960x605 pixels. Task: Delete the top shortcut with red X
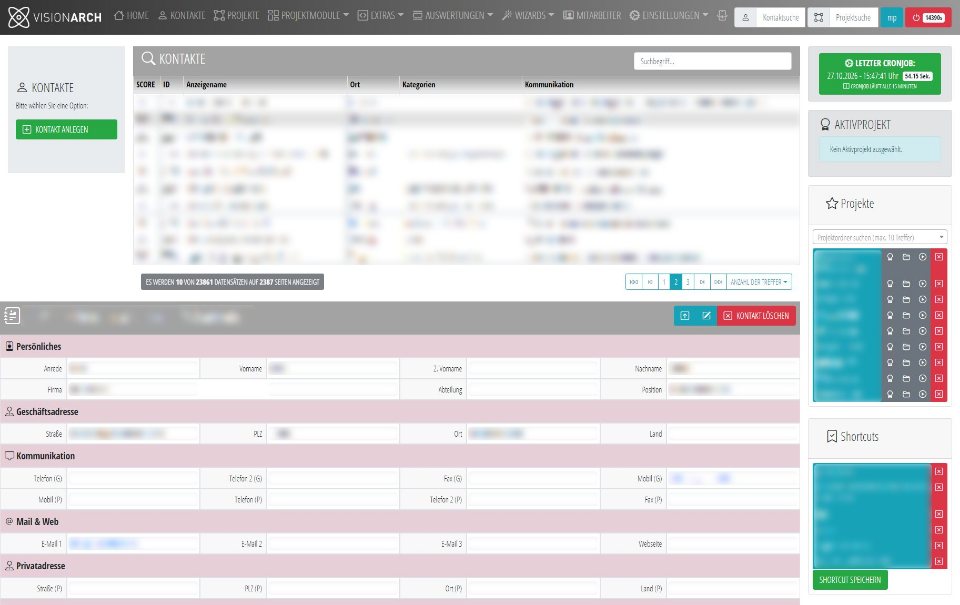click(939, 472)
